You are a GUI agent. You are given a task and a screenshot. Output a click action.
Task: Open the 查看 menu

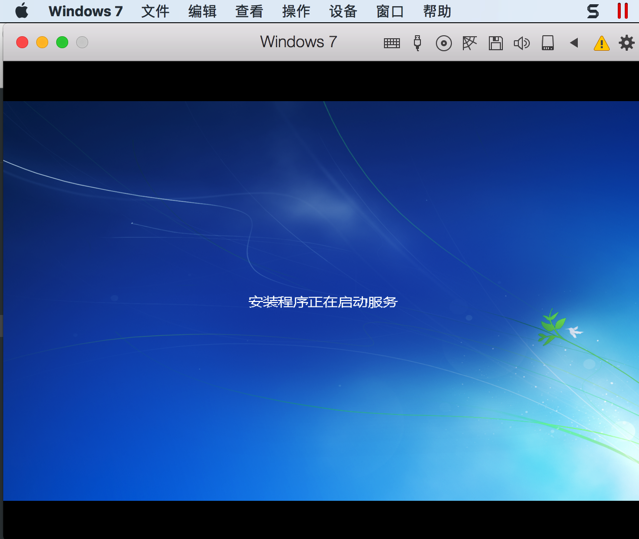tap(249, 11)
